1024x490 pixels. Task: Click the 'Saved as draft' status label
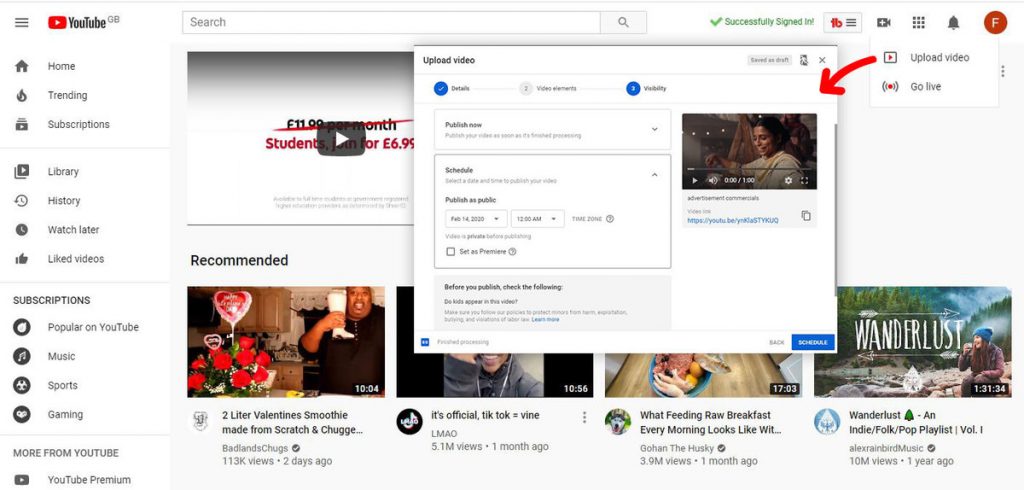[769, 60]
